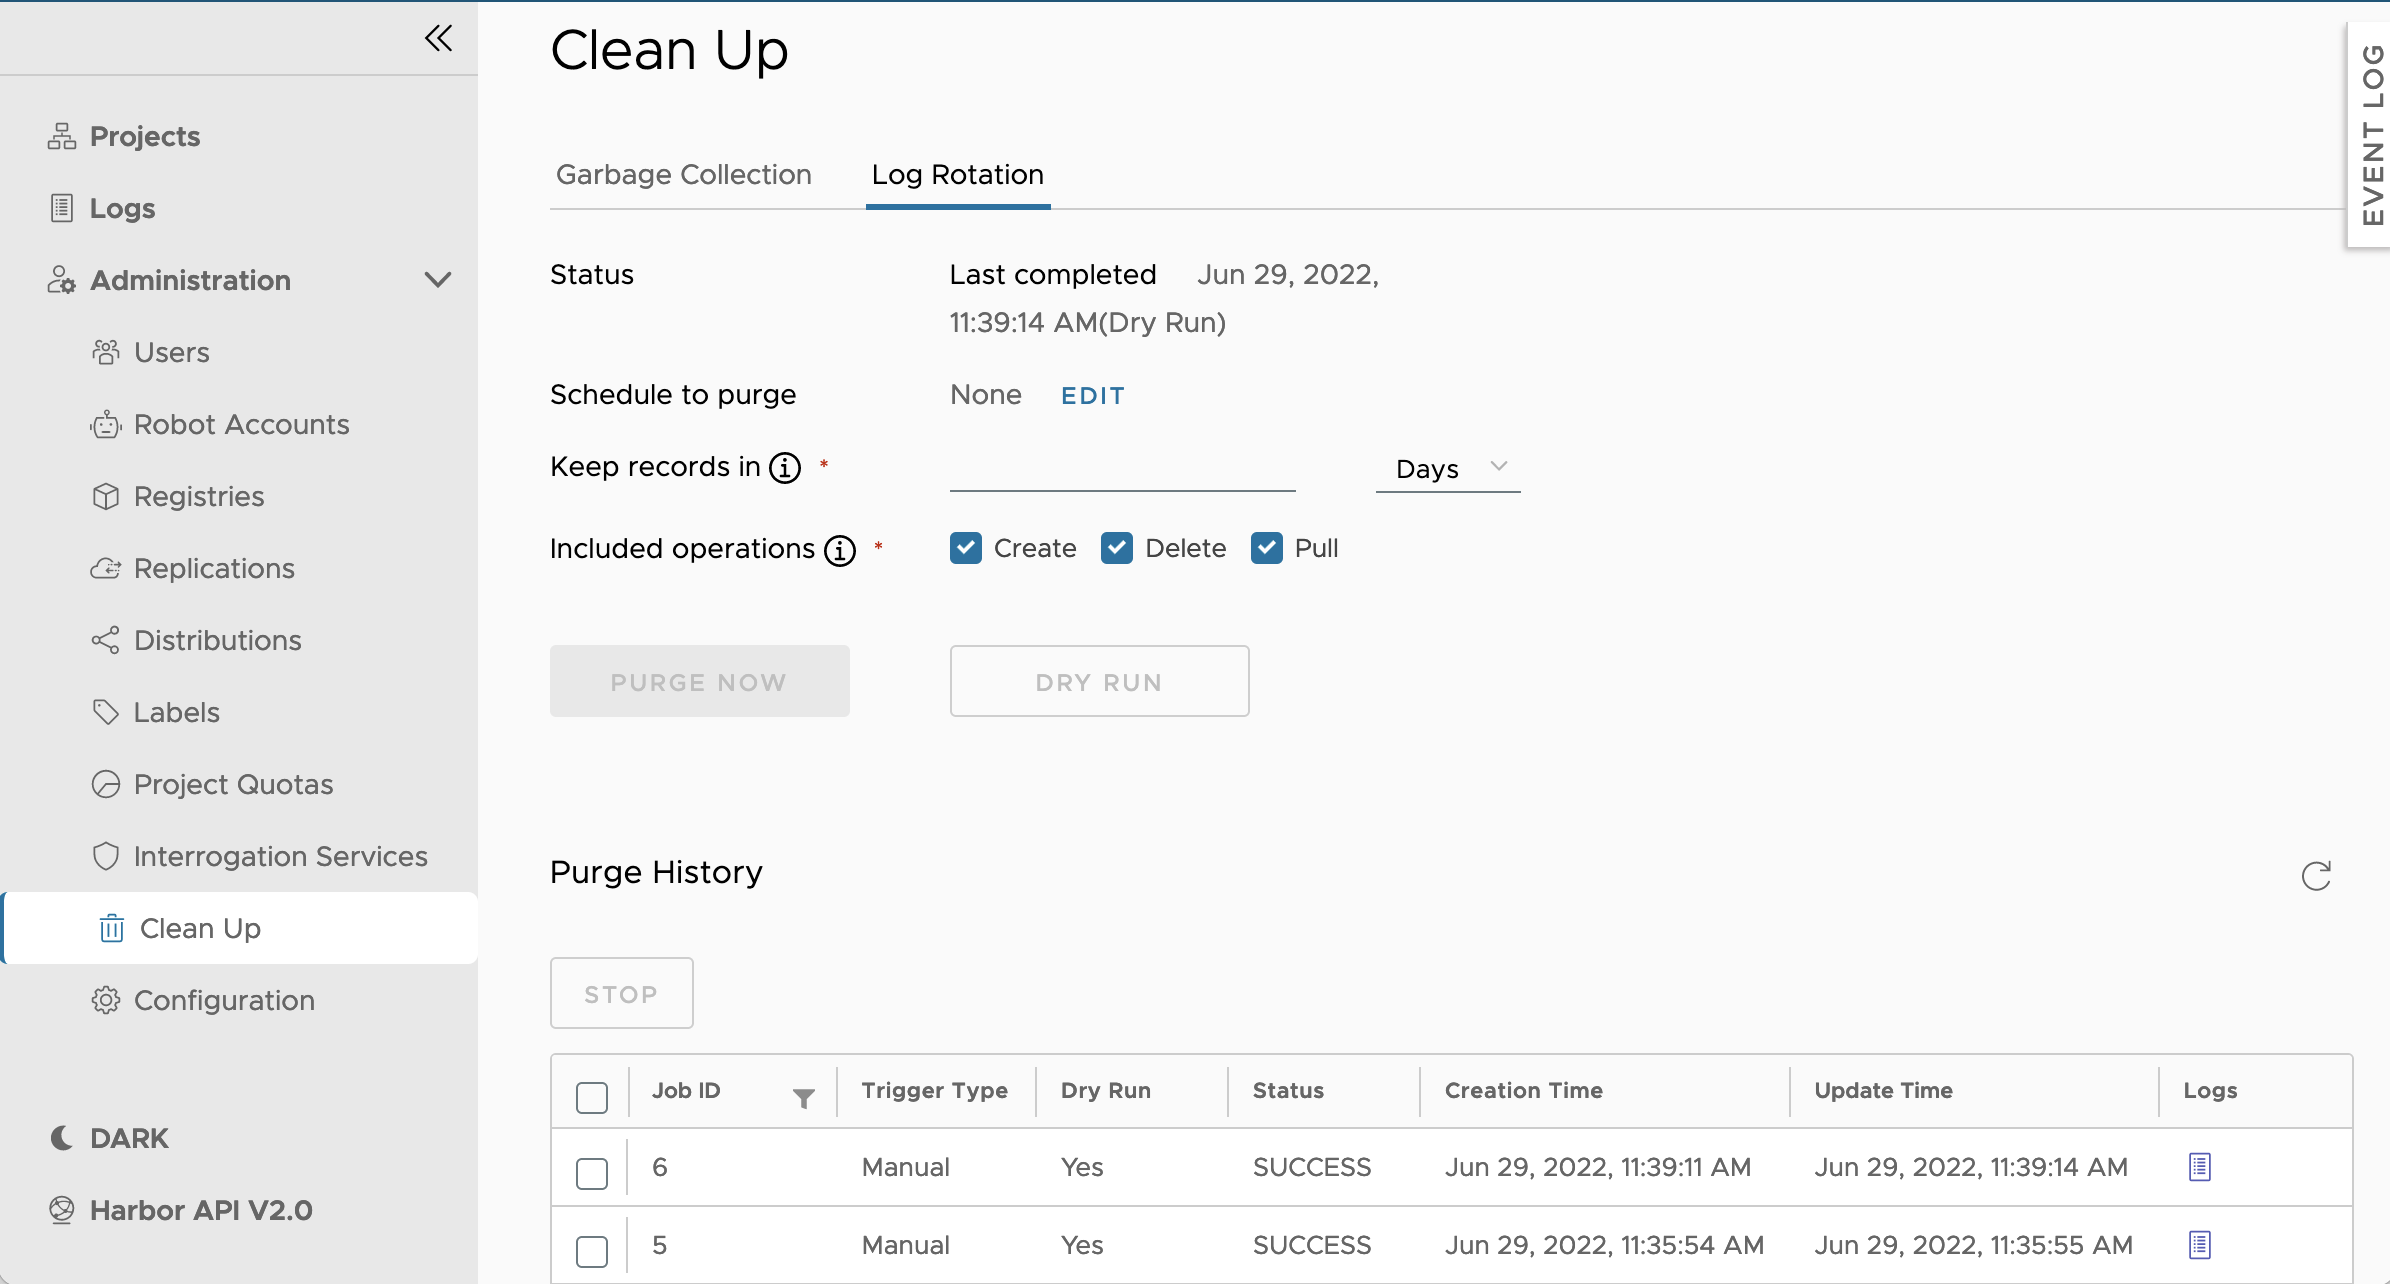The image size is (2390, 1284).
Task: Click the Project Quotas pie icon
Action: (x=106, y=784)
